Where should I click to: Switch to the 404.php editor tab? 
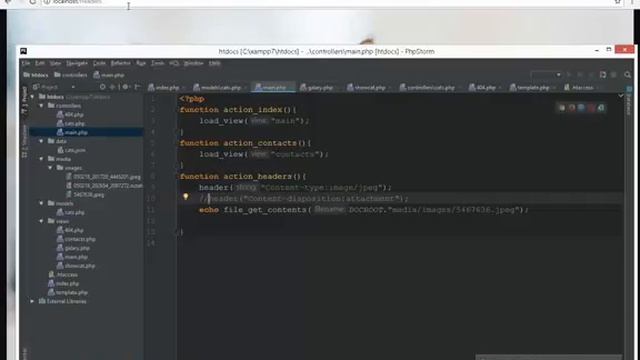click(483, 87)
